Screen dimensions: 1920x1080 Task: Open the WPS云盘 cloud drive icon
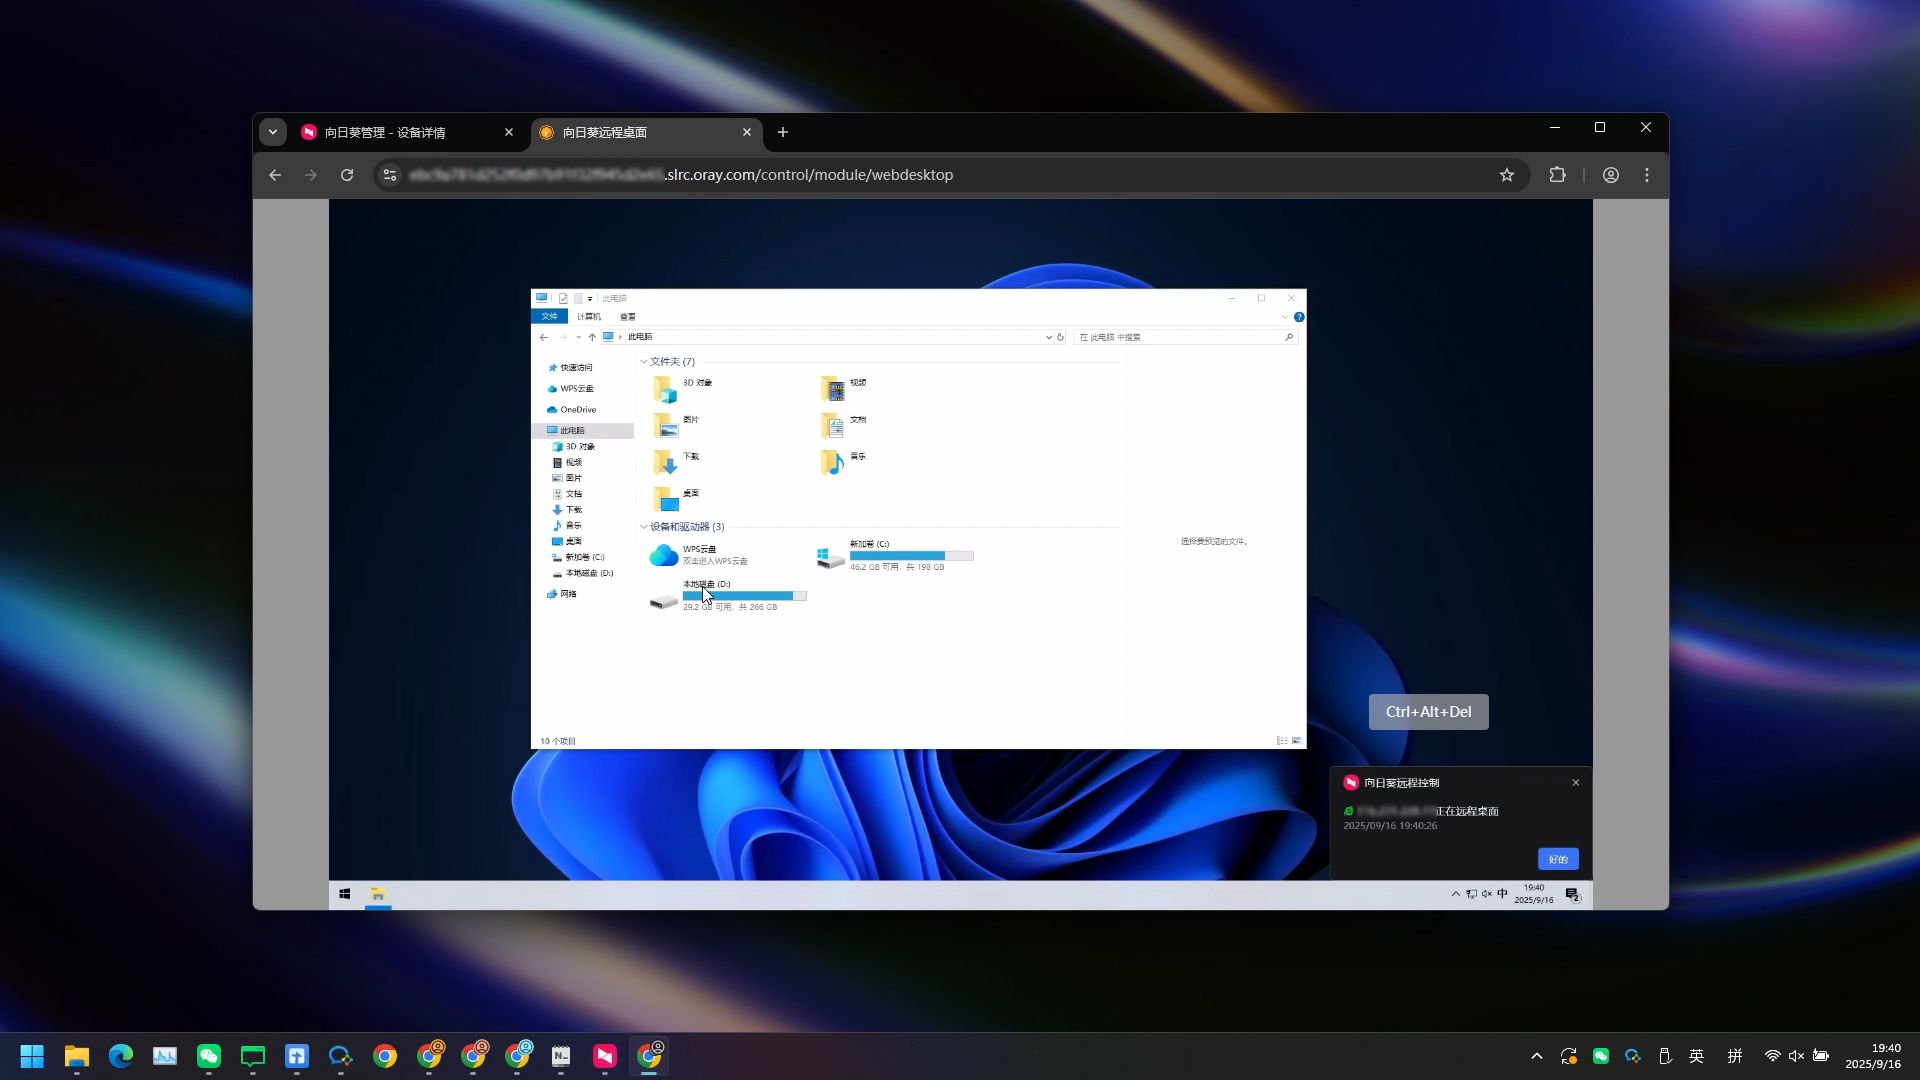[x=663, y=555]
